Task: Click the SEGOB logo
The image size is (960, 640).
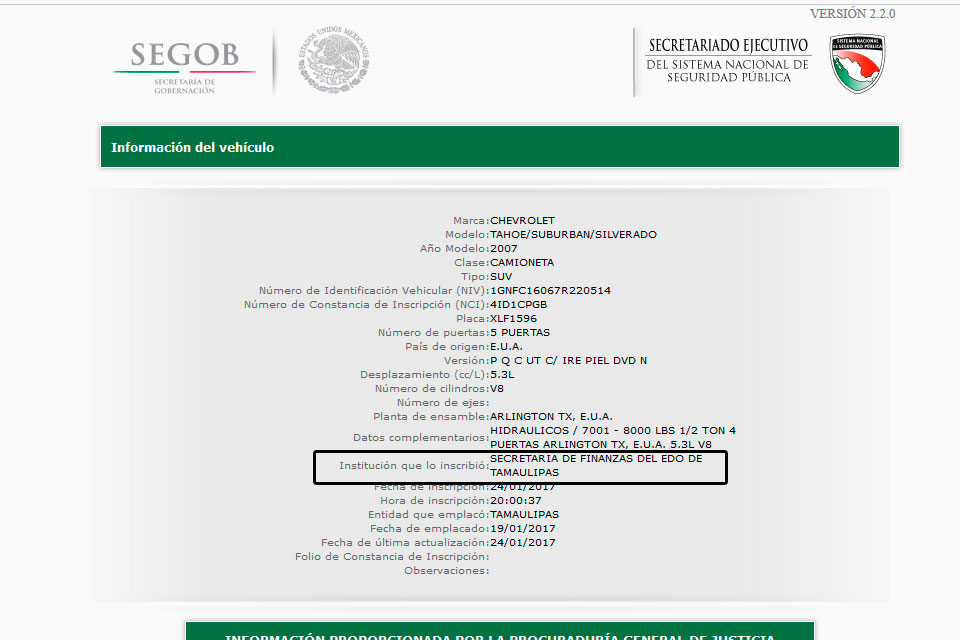Action: 184,64
